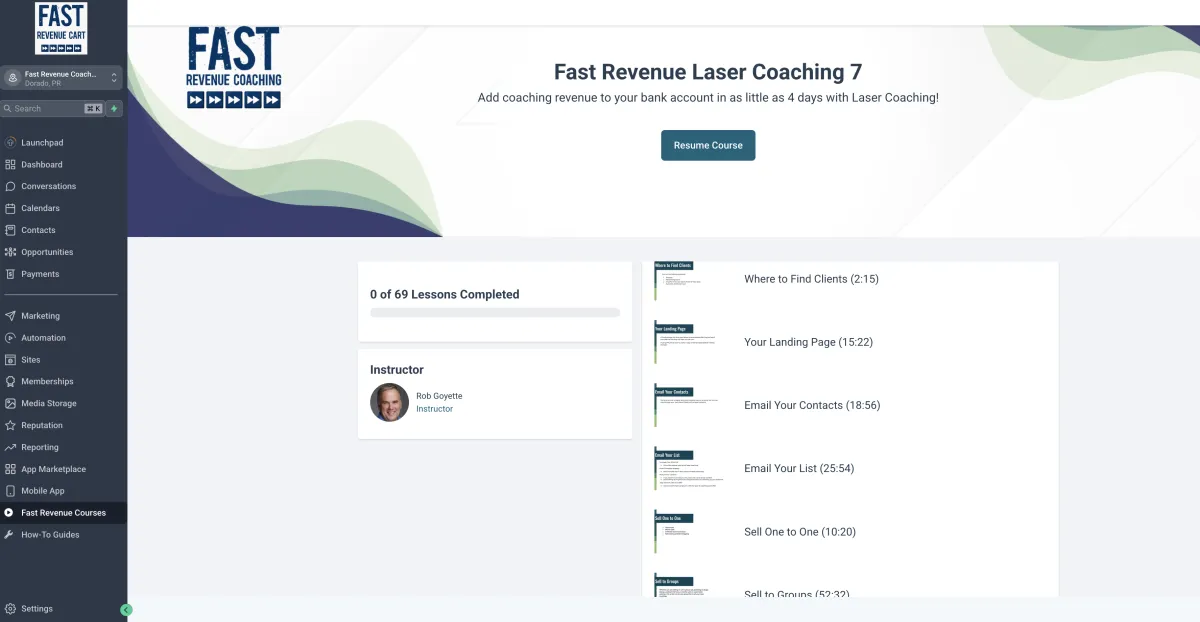The image size is (1200, 622).
Task: Click the Contacts icon in the sidebar
Action: click(10, 231)
